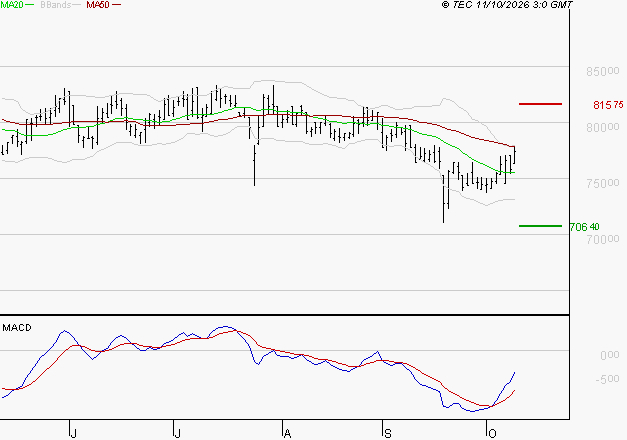Click the green 706.40 support value
Viewport: 627px width, 440px height.
tap(585, 227)
